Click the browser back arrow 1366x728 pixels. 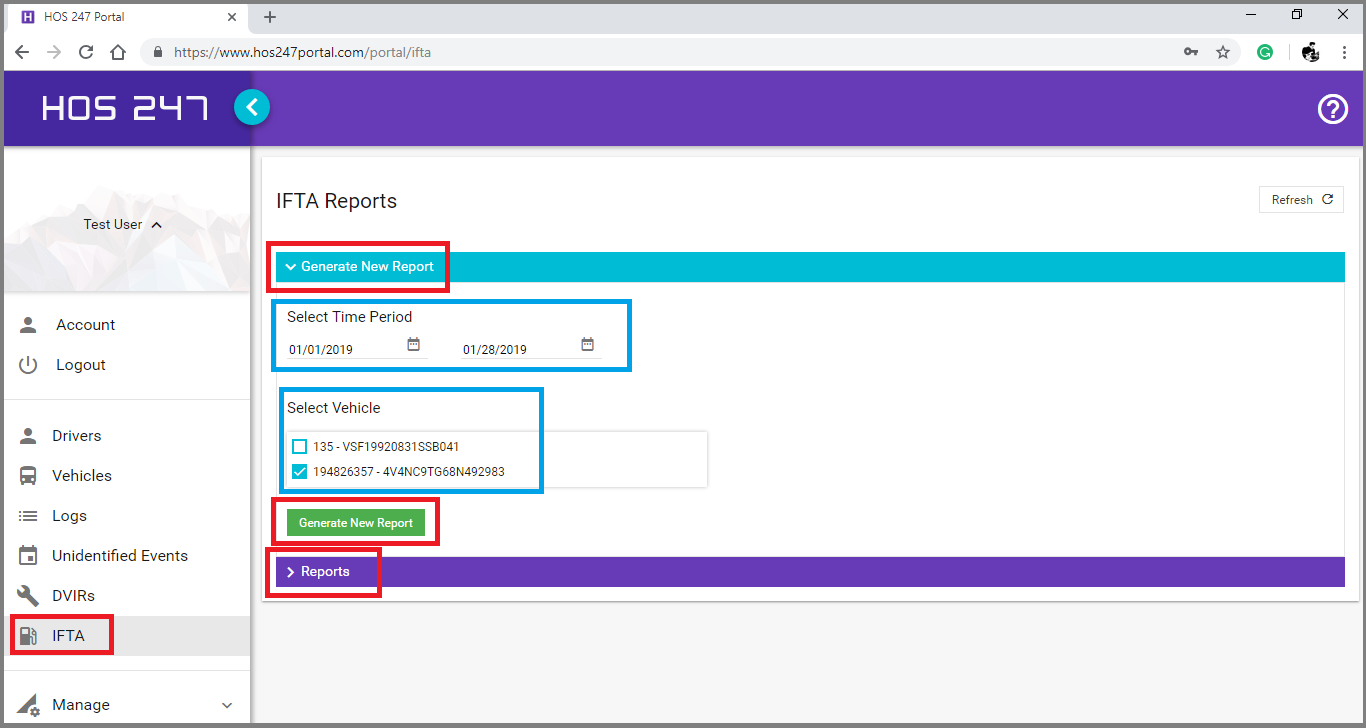pyautogui.click(x=22, y=53)
